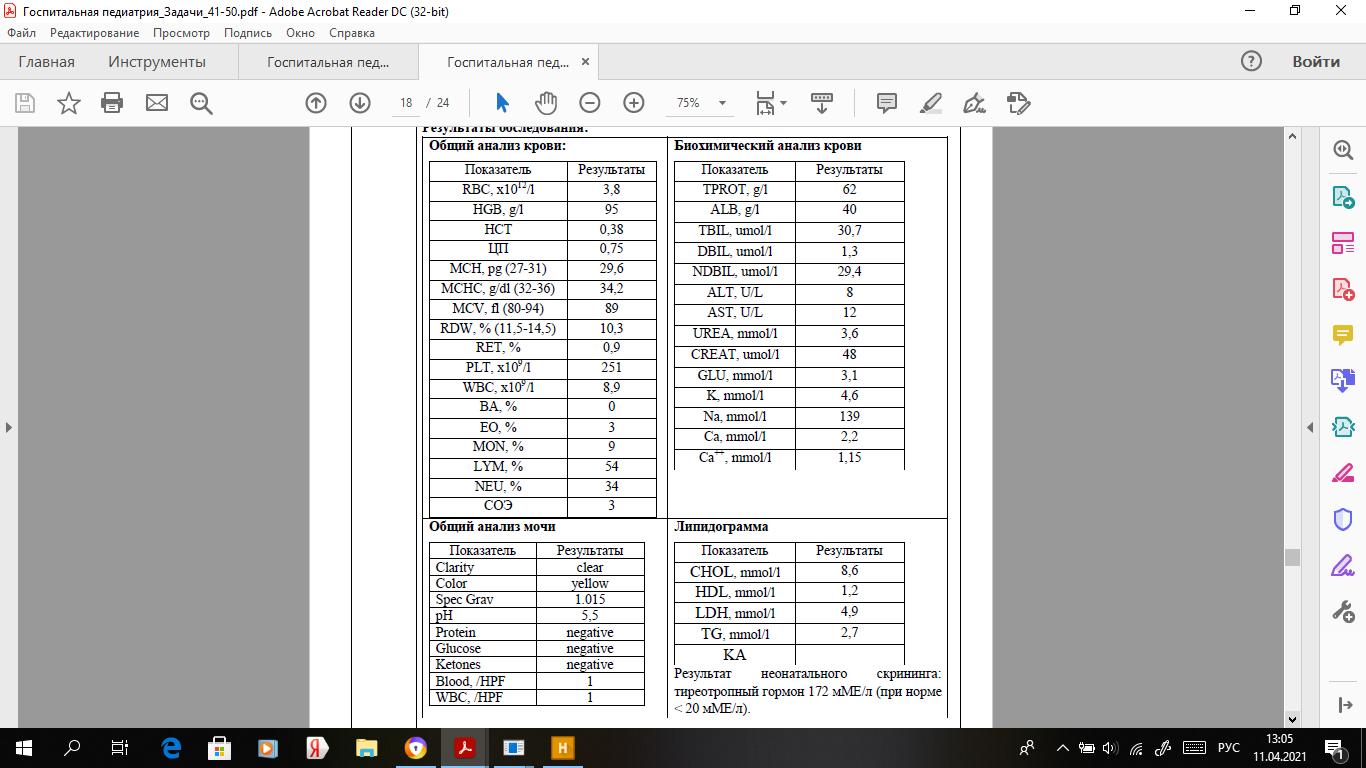Open Organize Pages tool in sidebar
Image resolution: width=1366 pixels, height=768 pixels.
point(1342,243)
